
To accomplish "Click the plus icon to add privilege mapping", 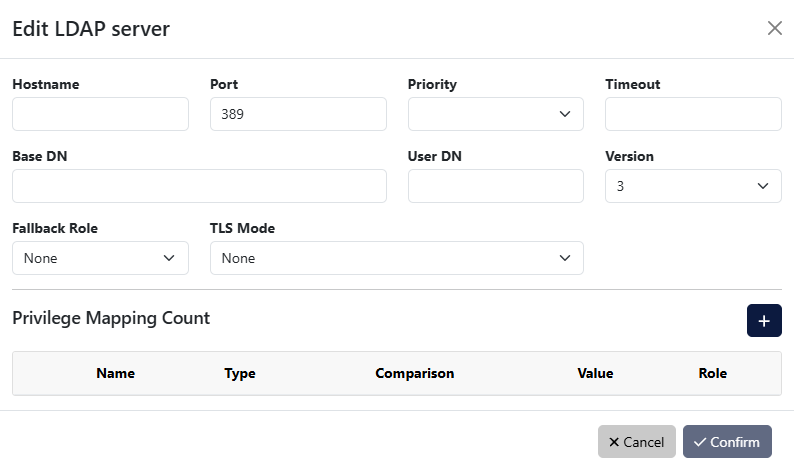I will click(x=764, y=321).
